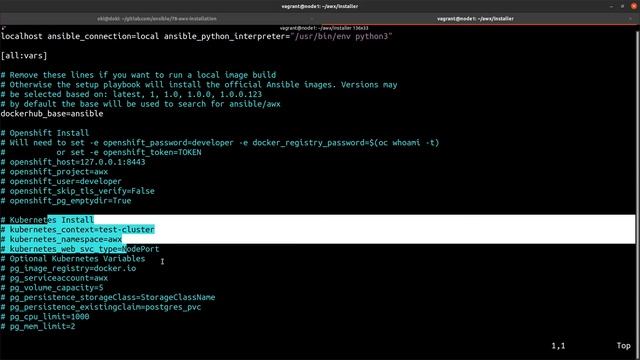Screen dimensions: 640x360
Task: Close the vagrant@node1 terminal tab
Action: pos(630,19)
